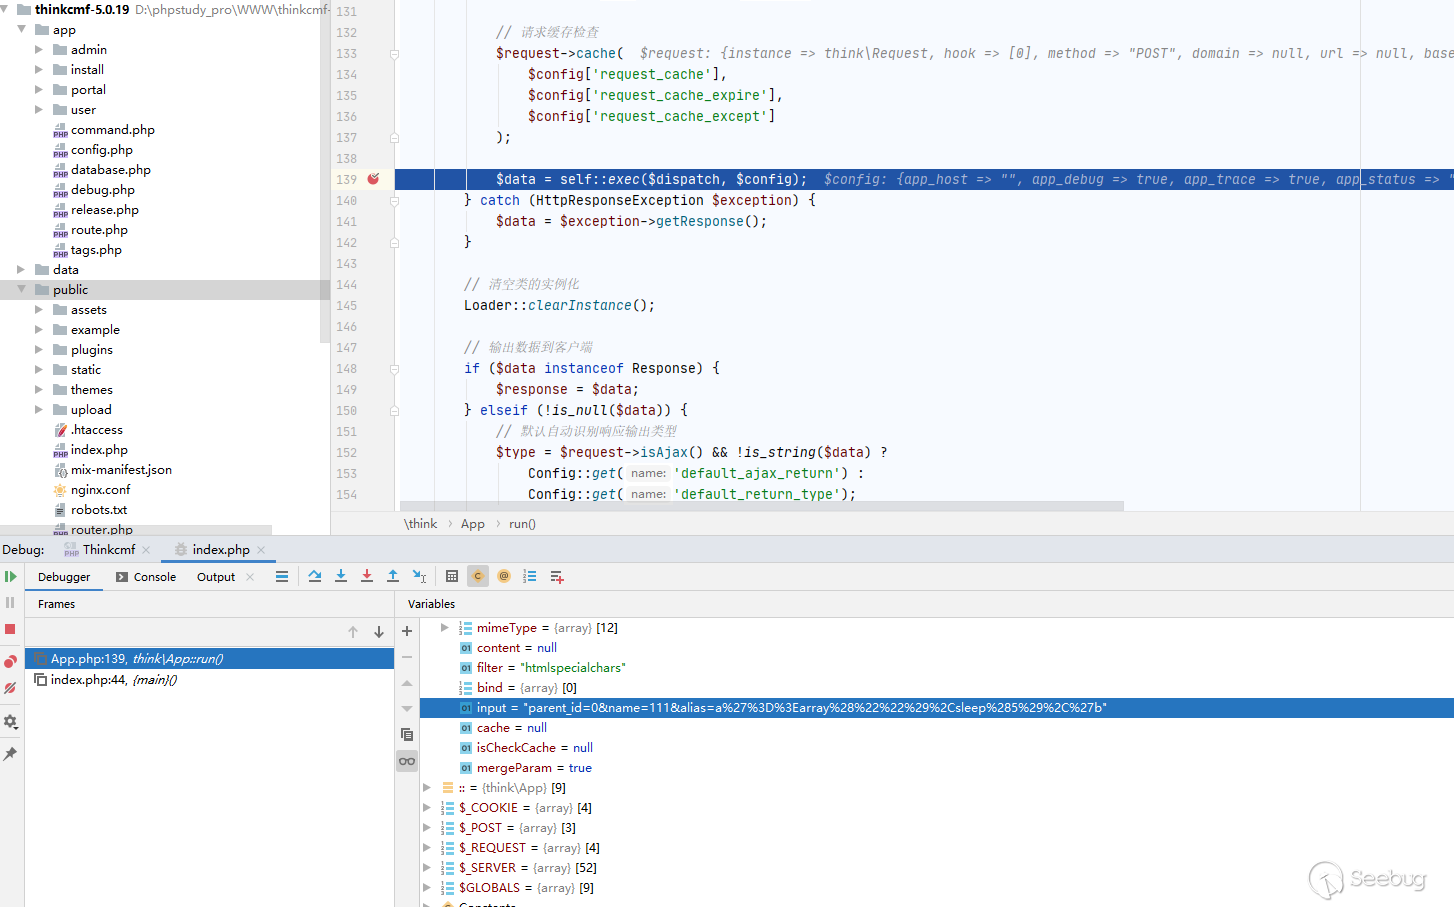Click the App breadcrumb item
Screen dimensions: 1454x907
[x=472, y=524]
